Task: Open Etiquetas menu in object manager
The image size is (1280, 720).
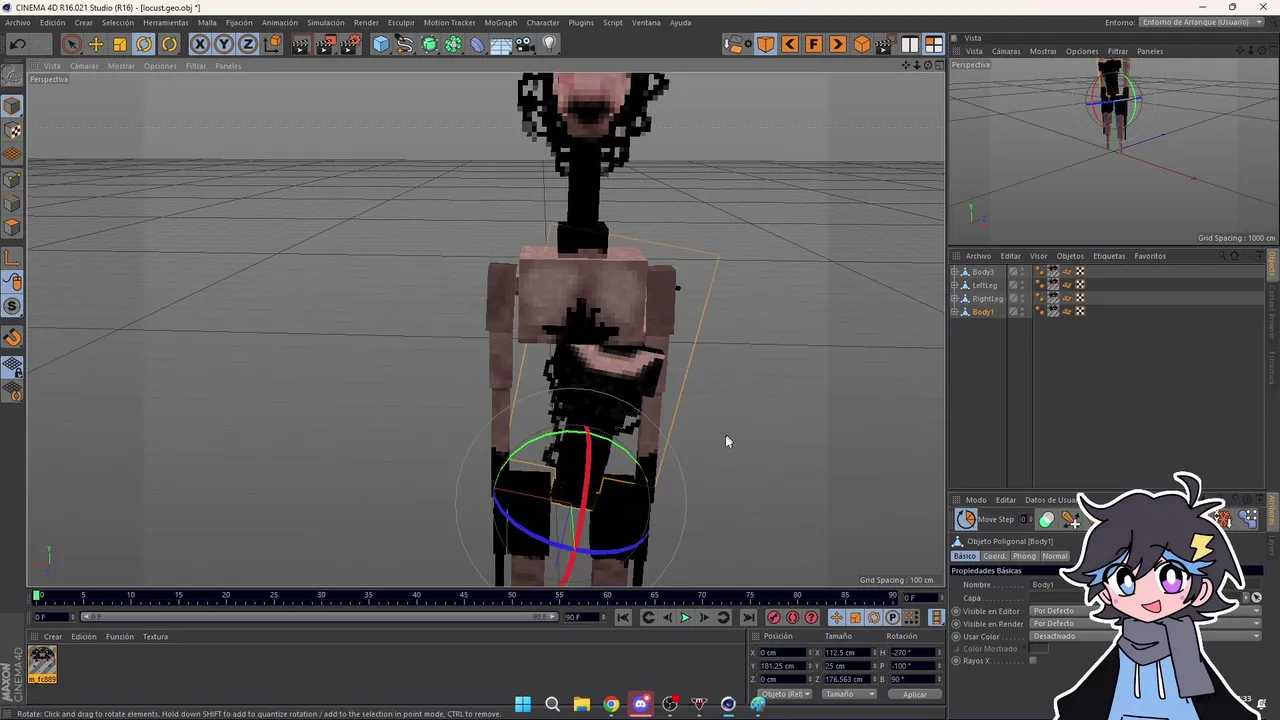Action: (x=1109, y=256)
